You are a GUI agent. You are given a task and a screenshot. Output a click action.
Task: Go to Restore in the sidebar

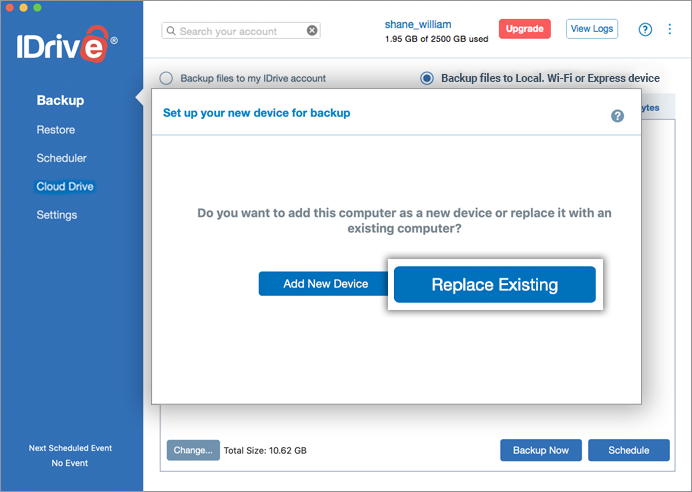point(56,130)
